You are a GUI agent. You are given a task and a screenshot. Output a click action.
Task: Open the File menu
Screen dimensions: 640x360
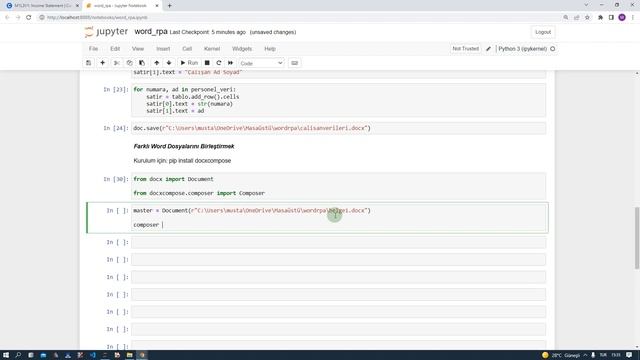(93, 49)
